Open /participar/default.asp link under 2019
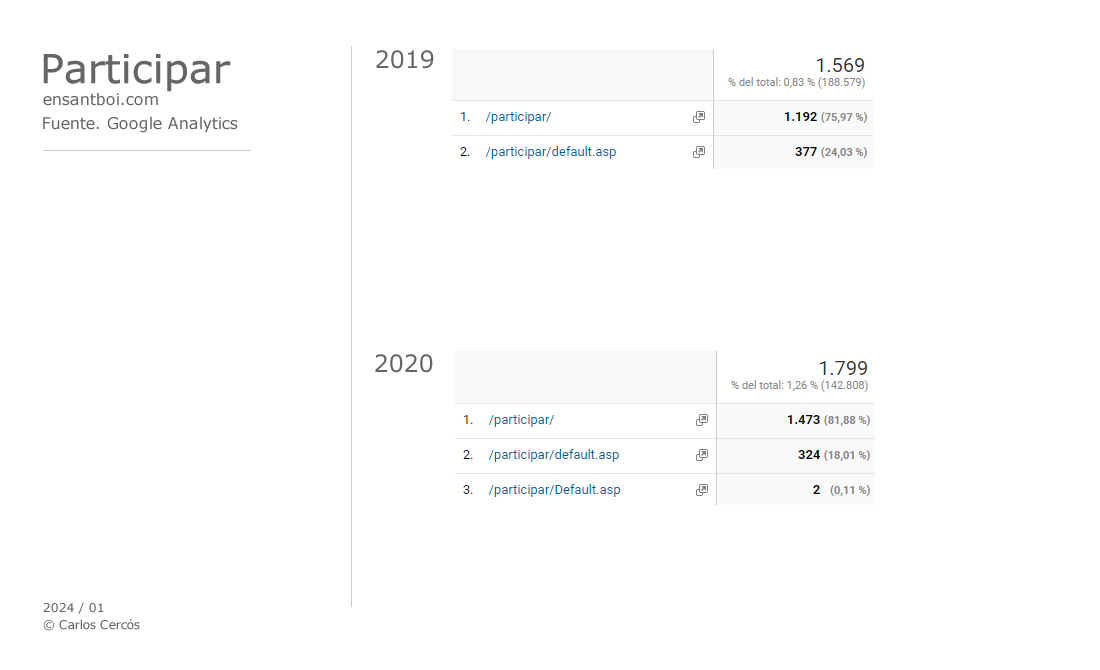Viewport: 1100px width, 670px height. 551,152
